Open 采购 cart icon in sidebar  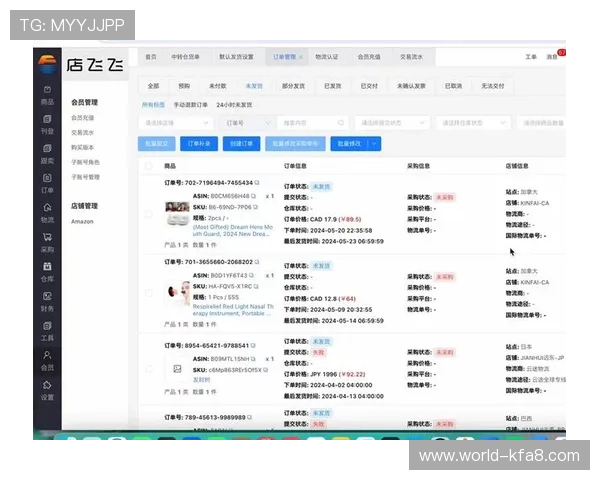[47, 237]
